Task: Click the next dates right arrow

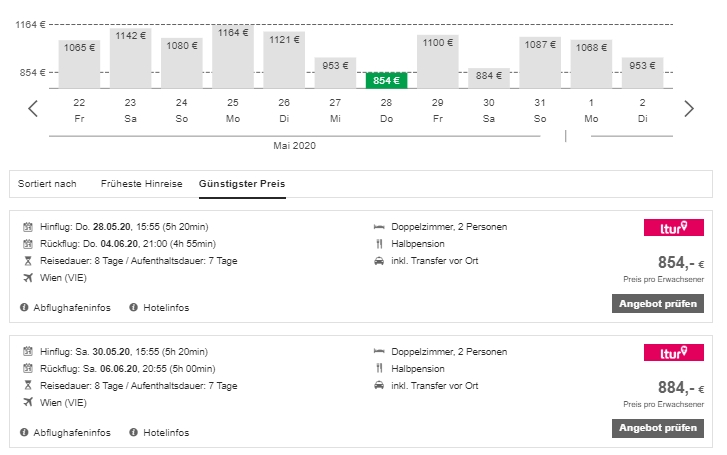Action: (x=688, y=108)
